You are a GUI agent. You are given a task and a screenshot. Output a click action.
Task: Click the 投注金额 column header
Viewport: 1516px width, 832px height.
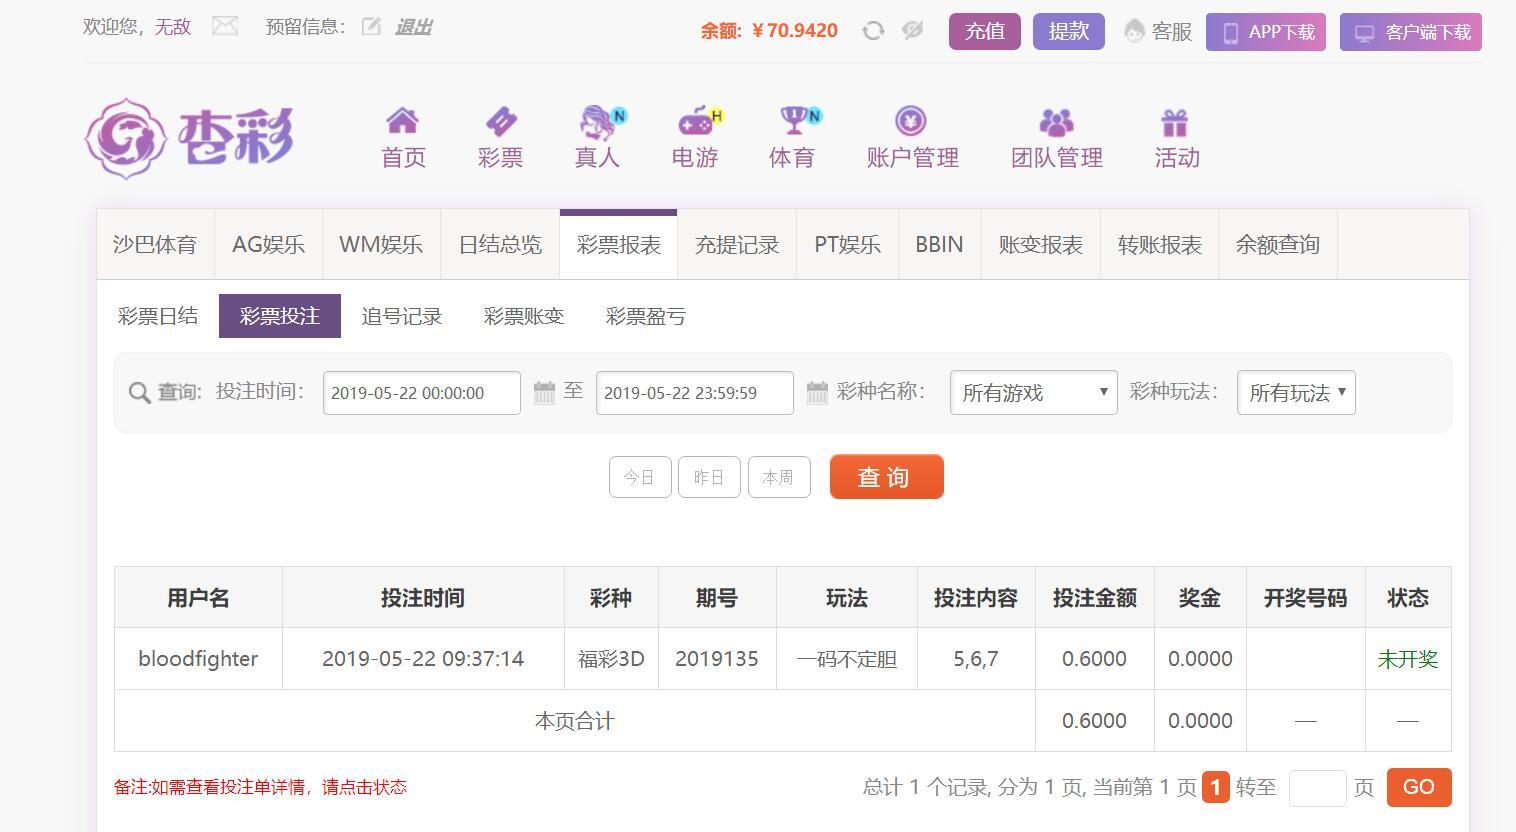tap(1095, 598)
